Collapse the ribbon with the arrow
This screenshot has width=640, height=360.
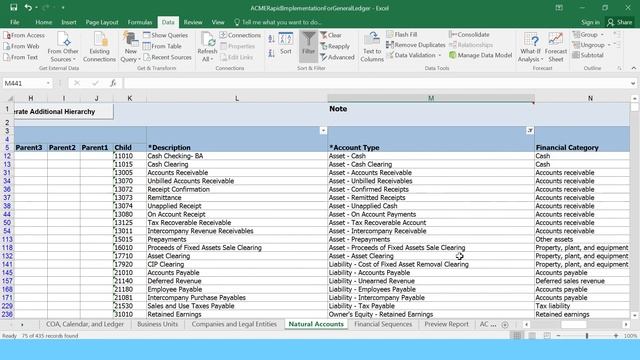[x=633, y=68]
